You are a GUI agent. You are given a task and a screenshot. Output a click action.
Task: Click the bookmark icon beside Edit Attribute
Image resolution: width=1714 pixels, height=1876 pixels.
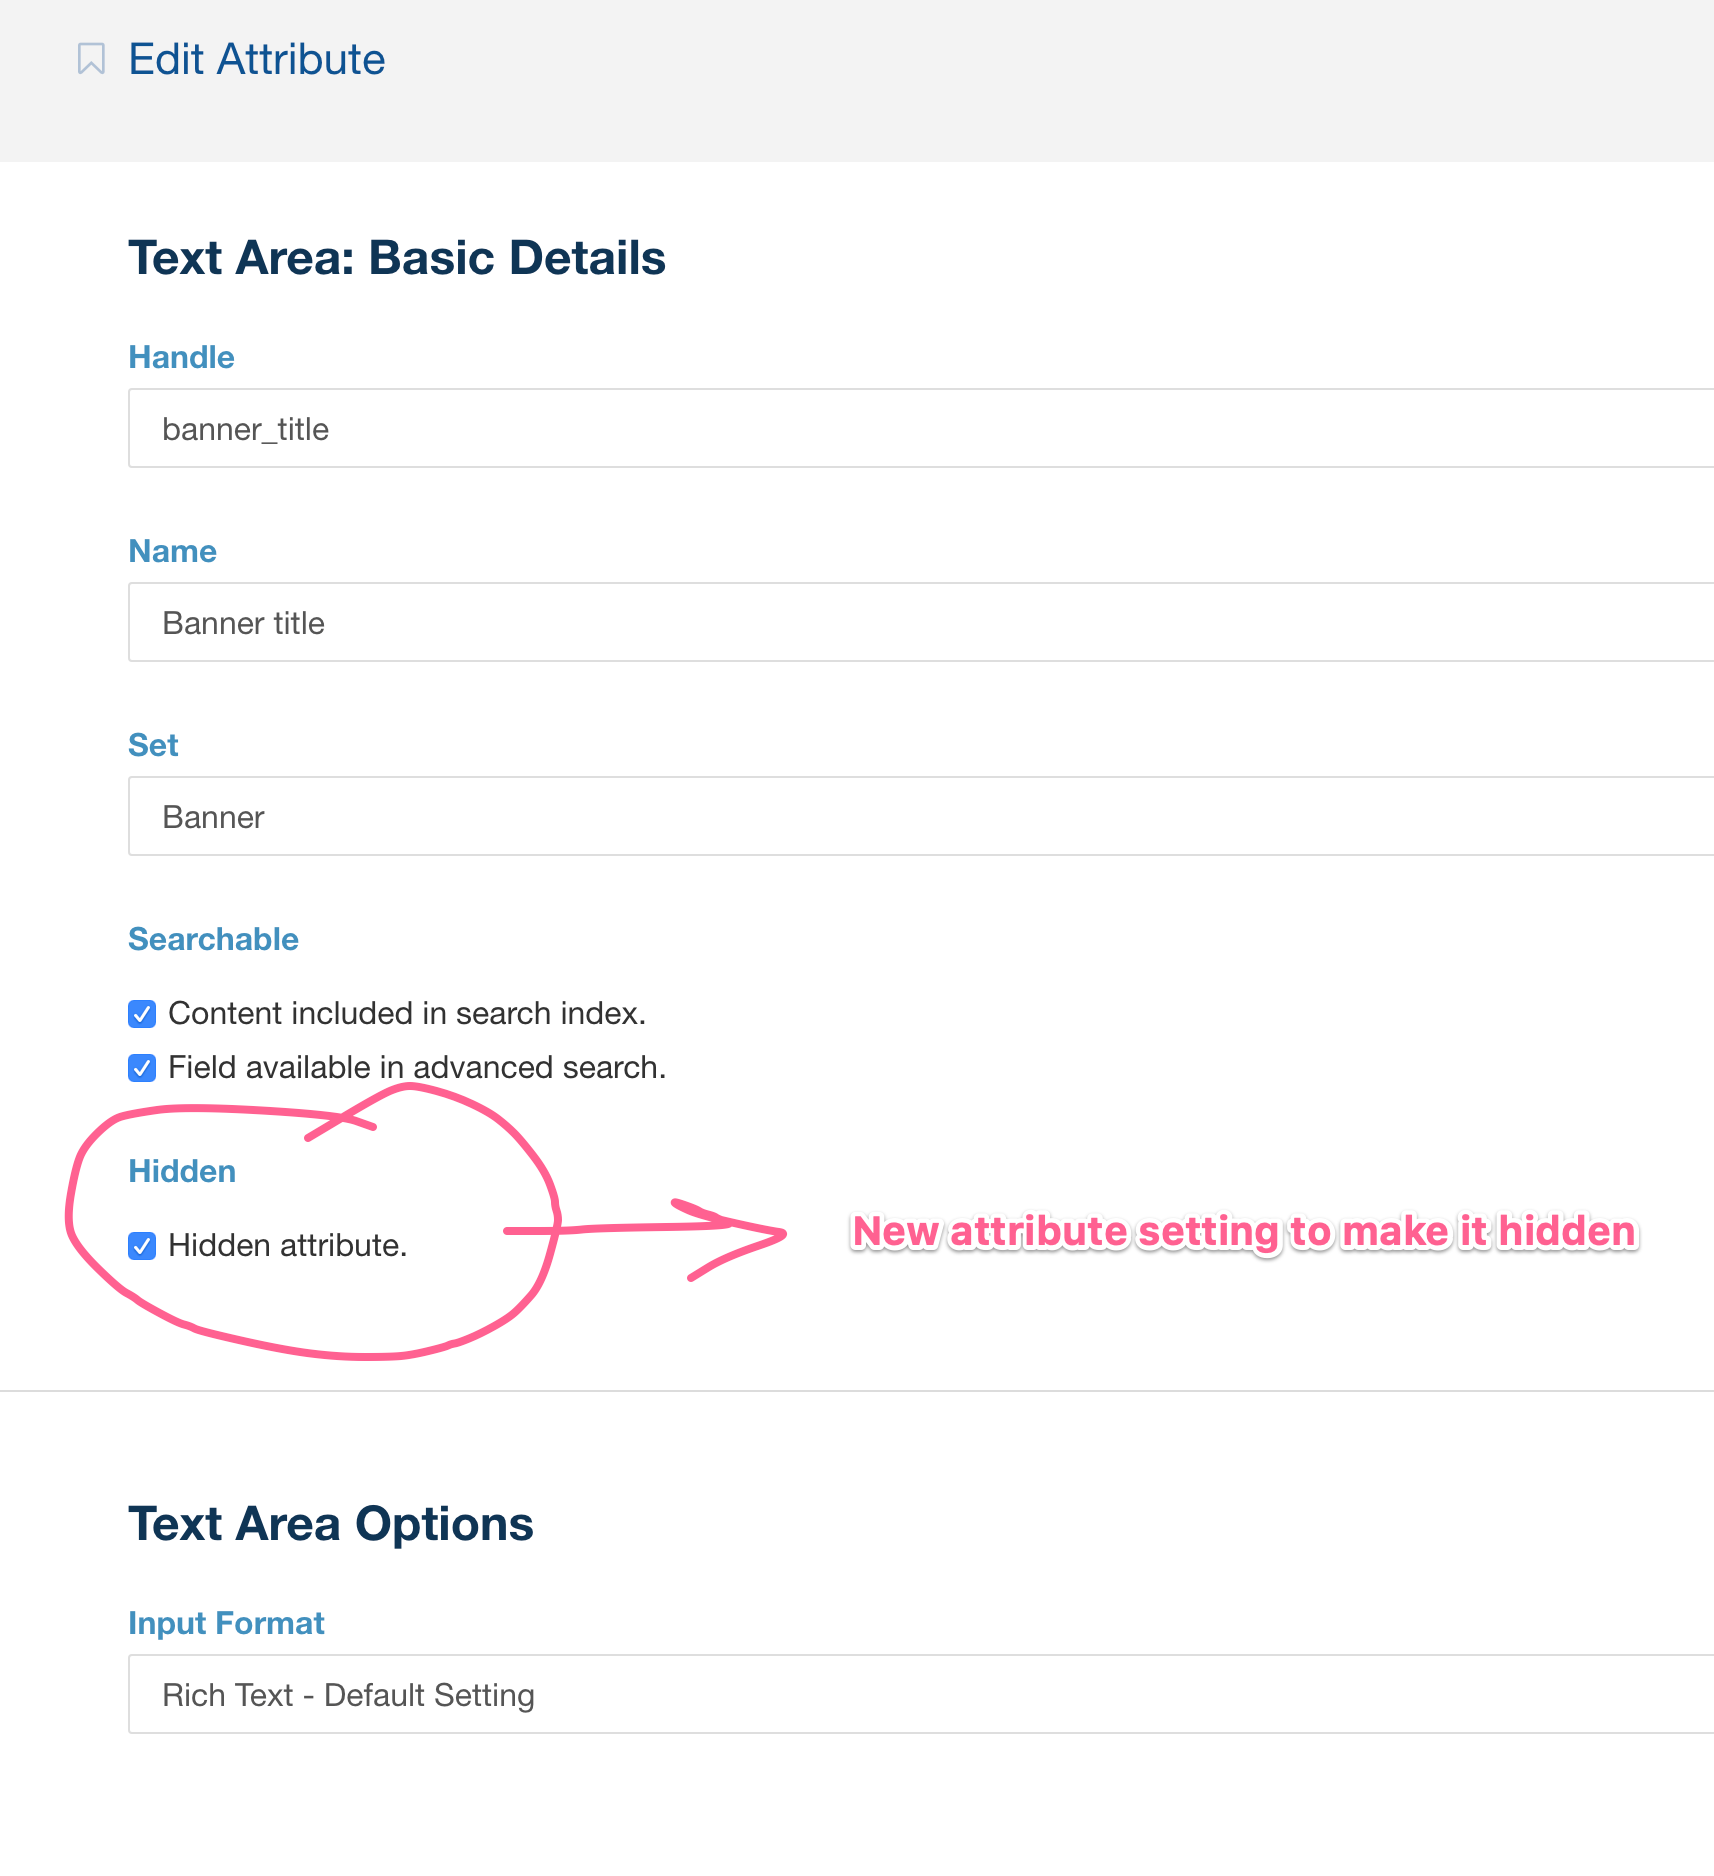click(91, 59)
